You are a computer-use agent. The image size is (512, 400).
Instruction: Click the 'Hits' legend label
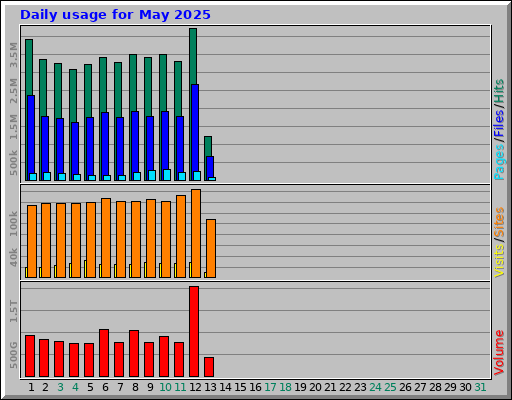499,91
